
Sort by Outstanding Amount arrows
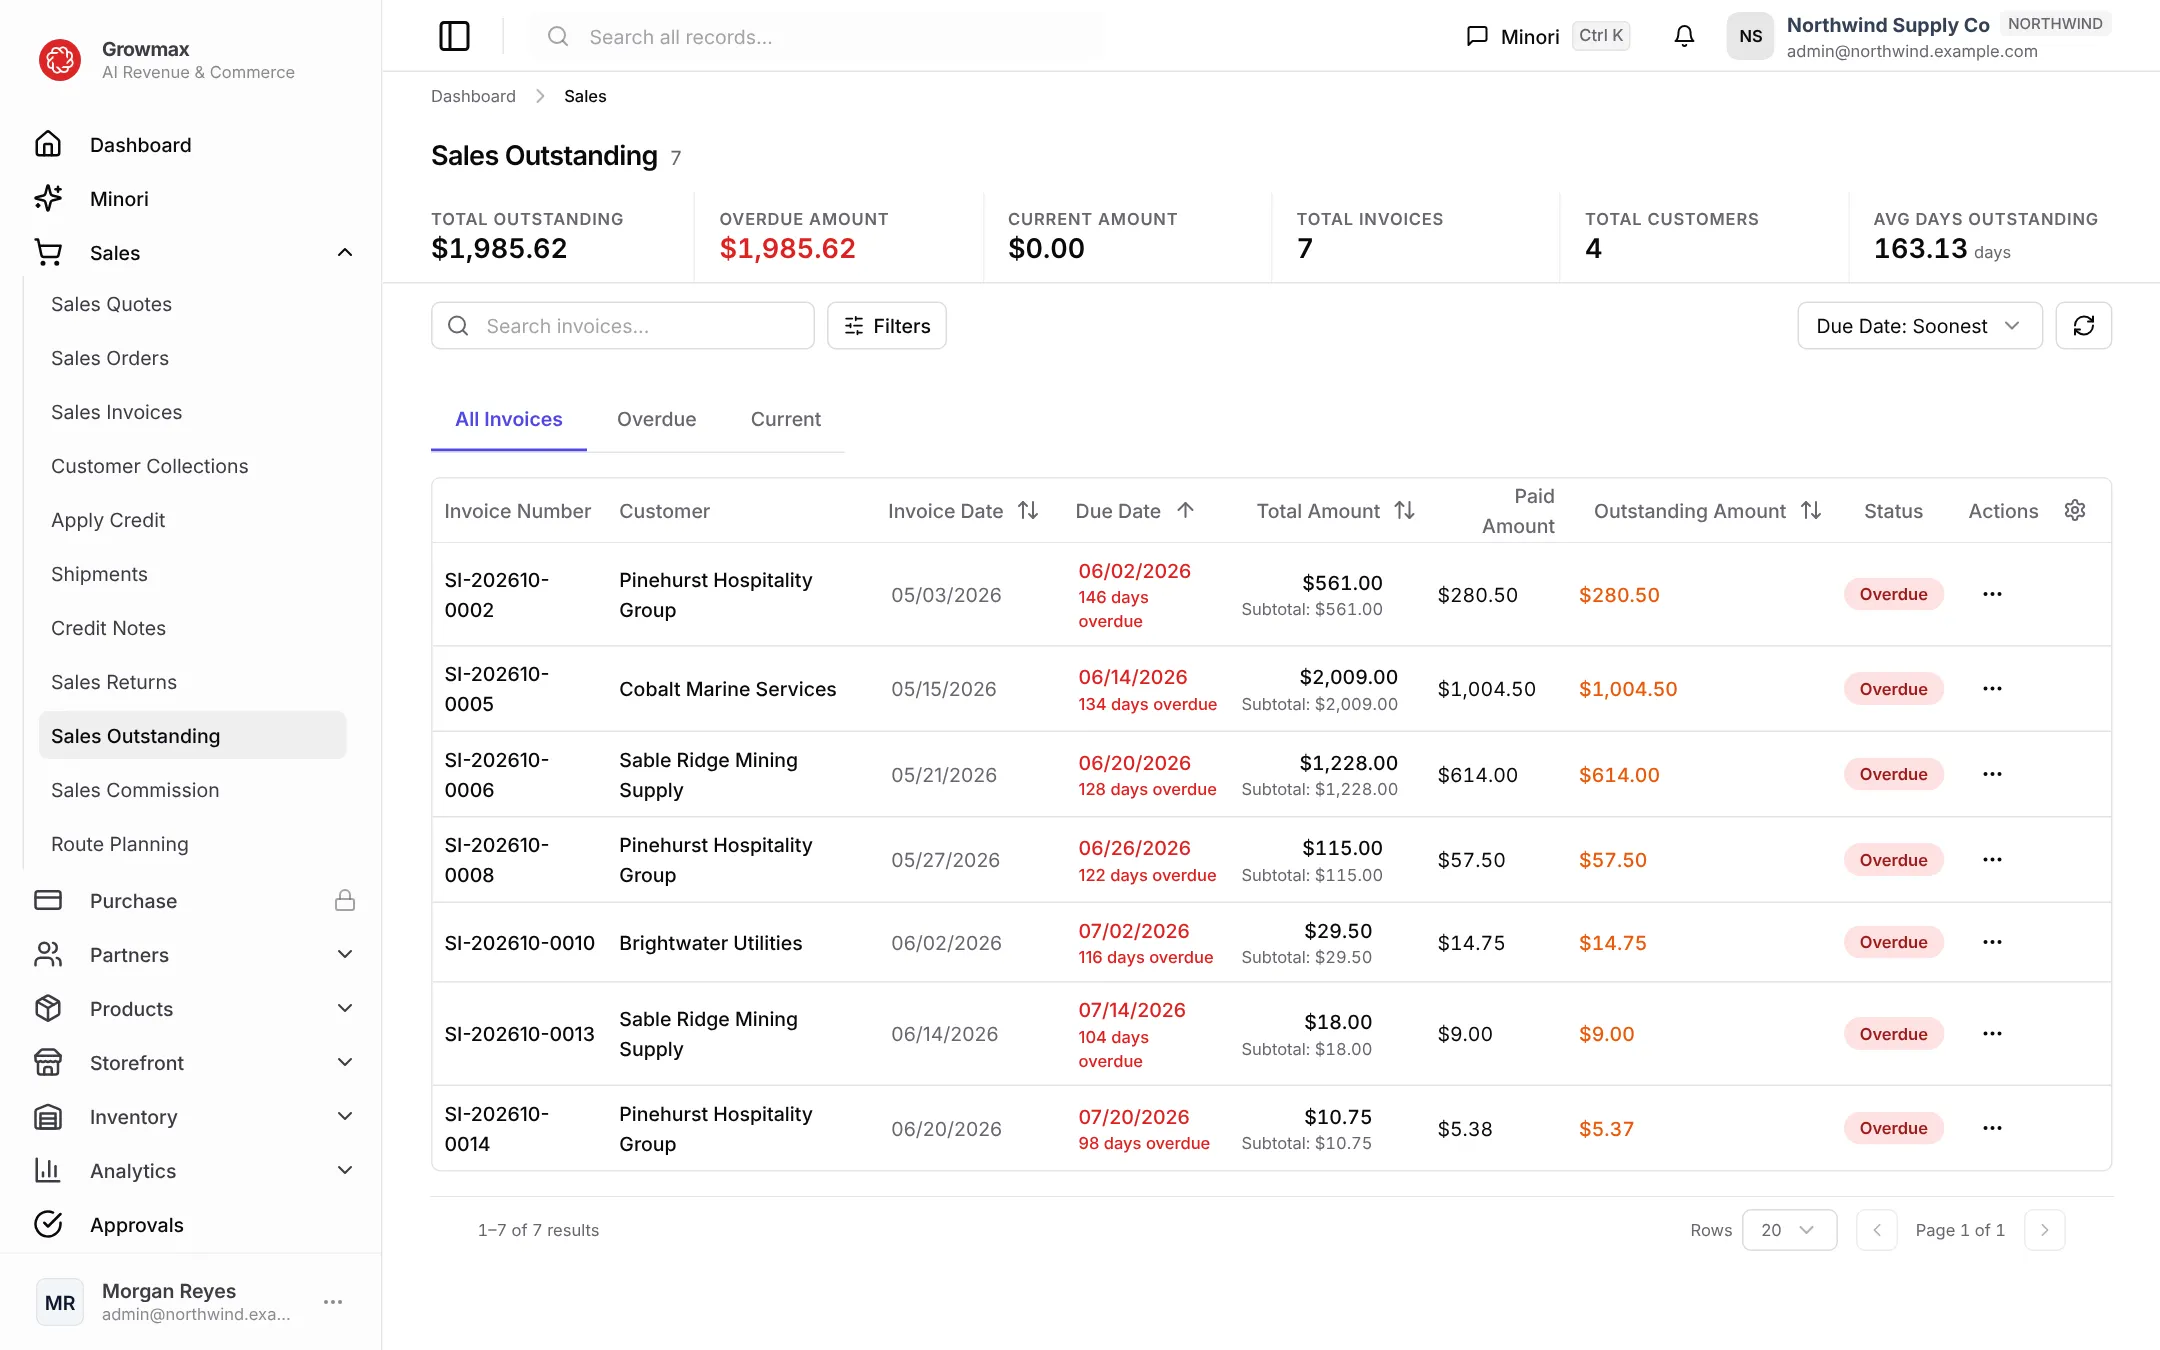[x=1811, y=510]
